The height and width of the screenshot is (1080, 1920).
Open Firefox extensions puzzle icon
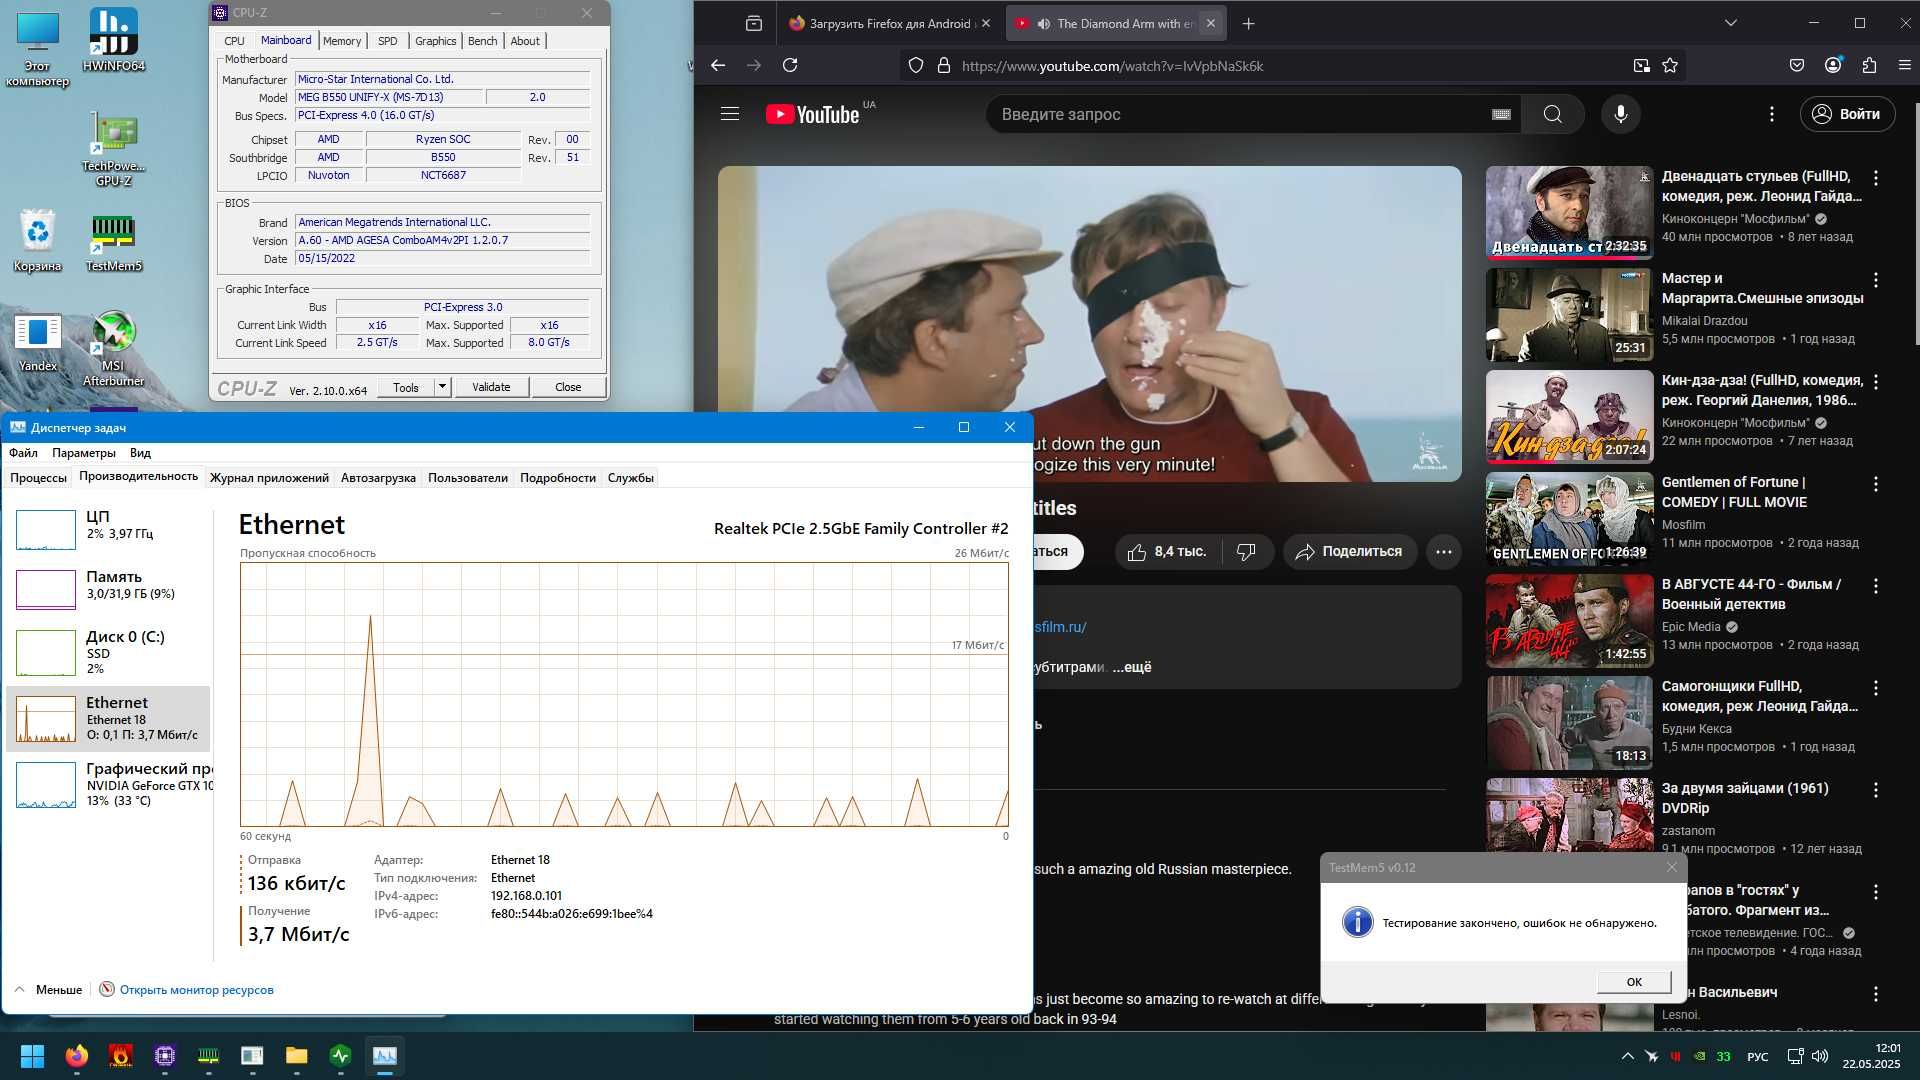1869,65
